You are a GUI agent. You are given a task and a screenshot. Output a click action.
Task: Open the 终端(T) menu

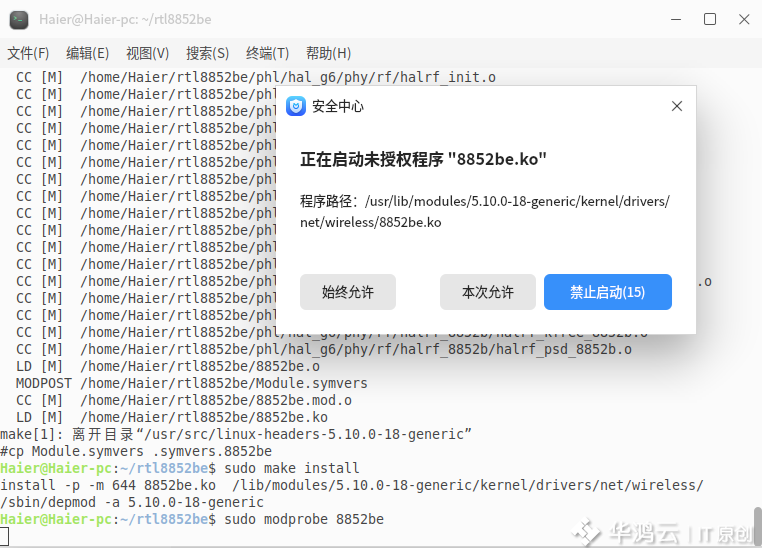pyautogui.click(x=267, y=53)
